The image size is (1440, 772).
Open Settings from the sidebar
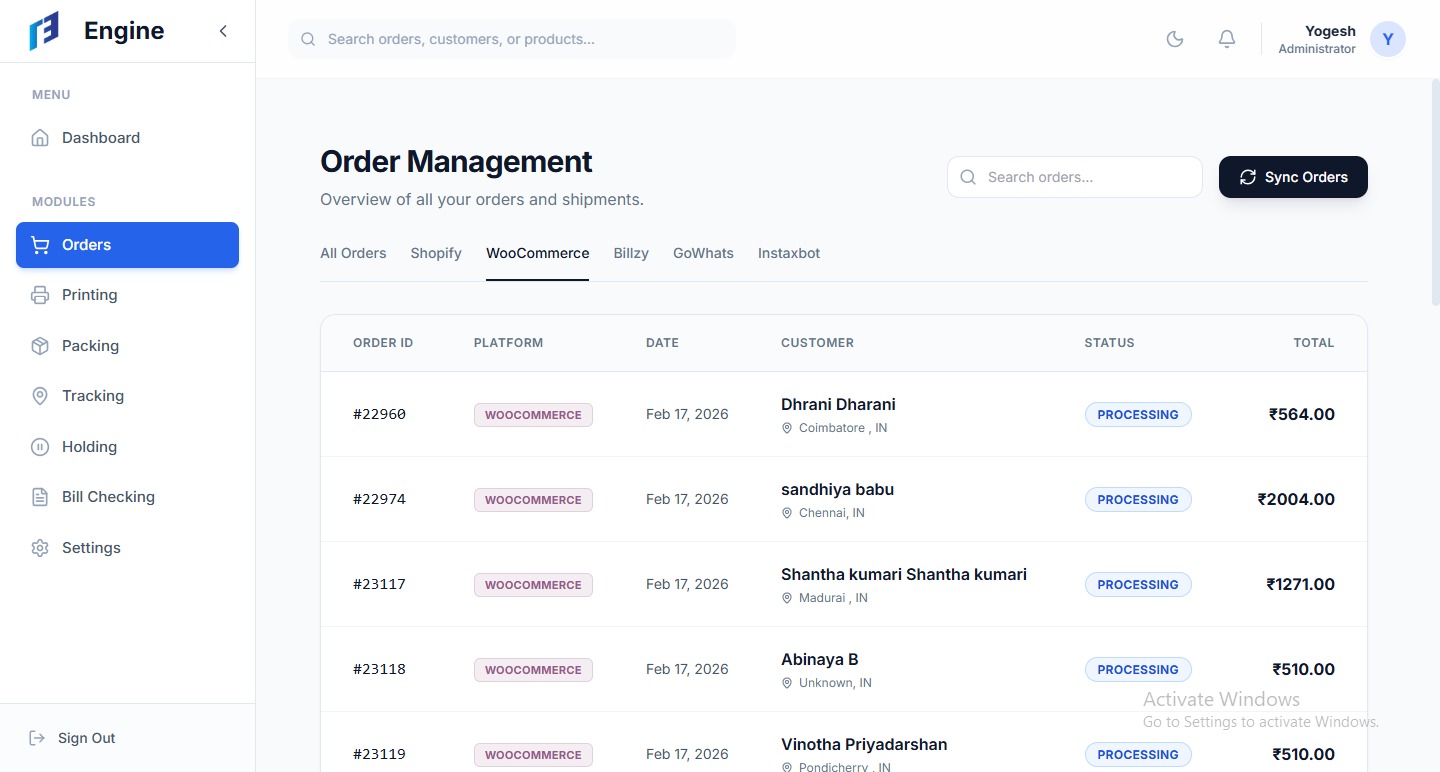coord(91,548)
